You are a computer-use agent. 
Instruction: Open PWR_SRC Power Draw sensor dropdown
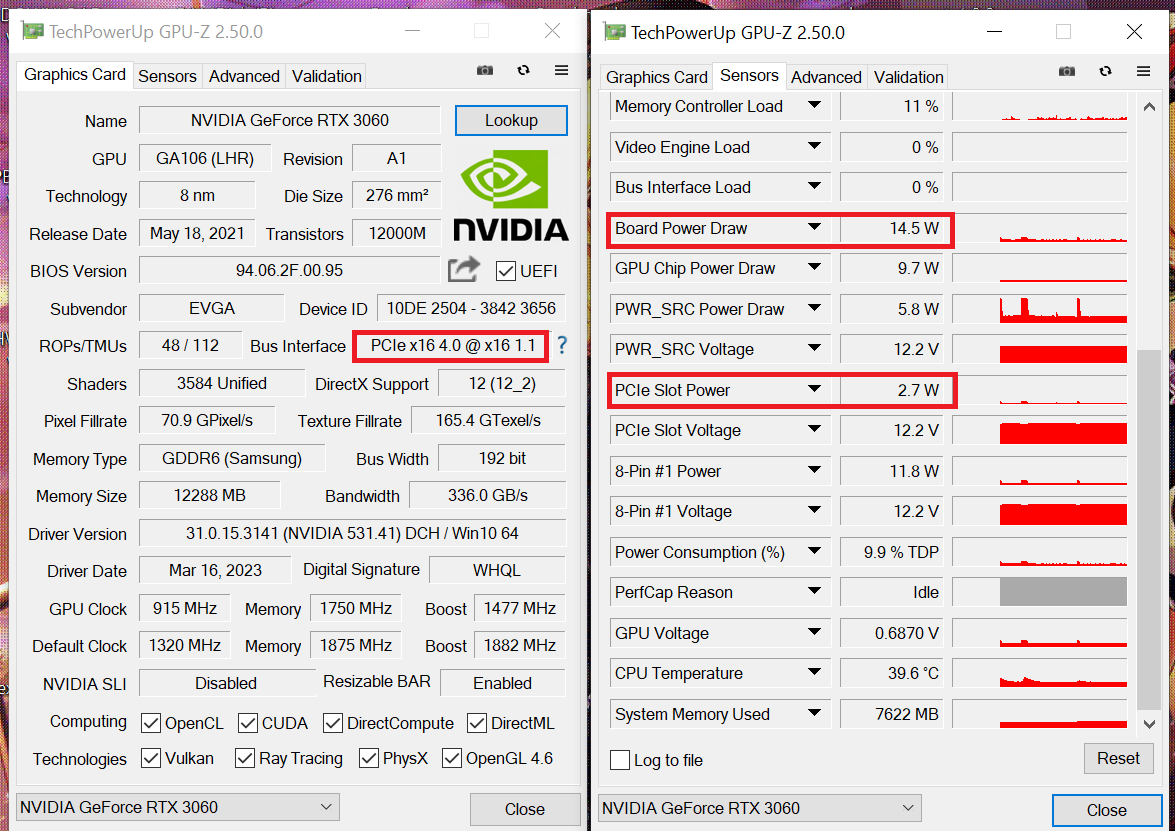click(x=814, y=308)
